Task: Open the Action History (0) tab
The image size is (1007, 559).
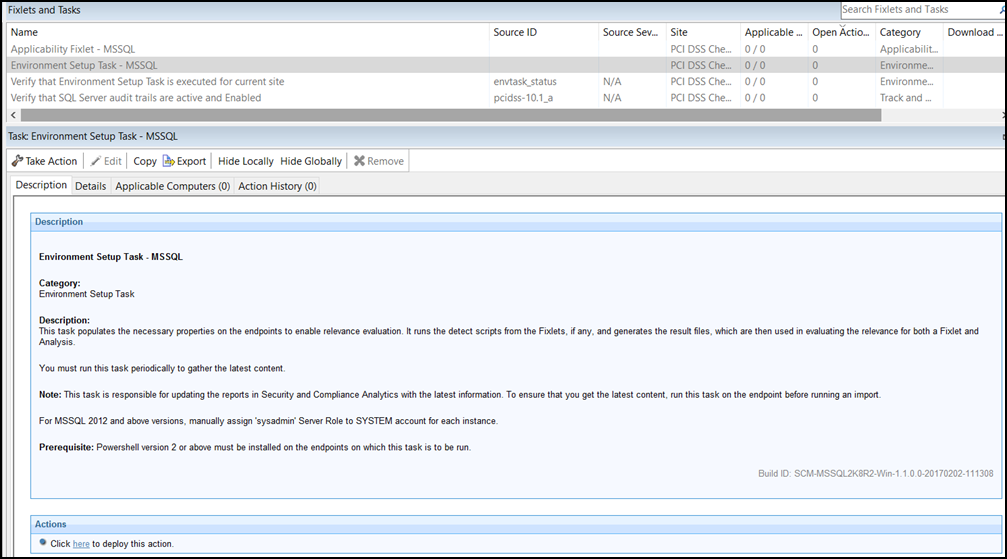Action: [x=277, y=186]
